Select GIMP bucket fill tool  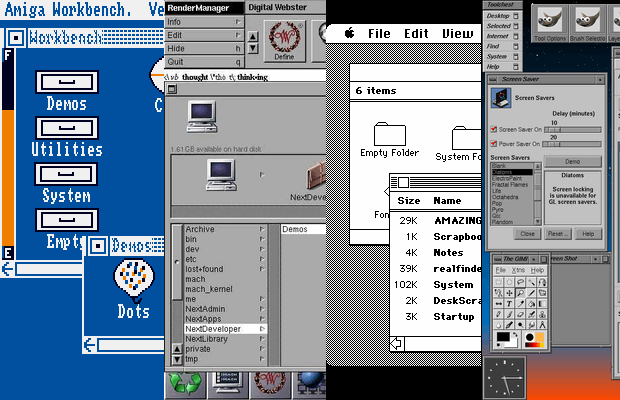(x=531, y=304)
